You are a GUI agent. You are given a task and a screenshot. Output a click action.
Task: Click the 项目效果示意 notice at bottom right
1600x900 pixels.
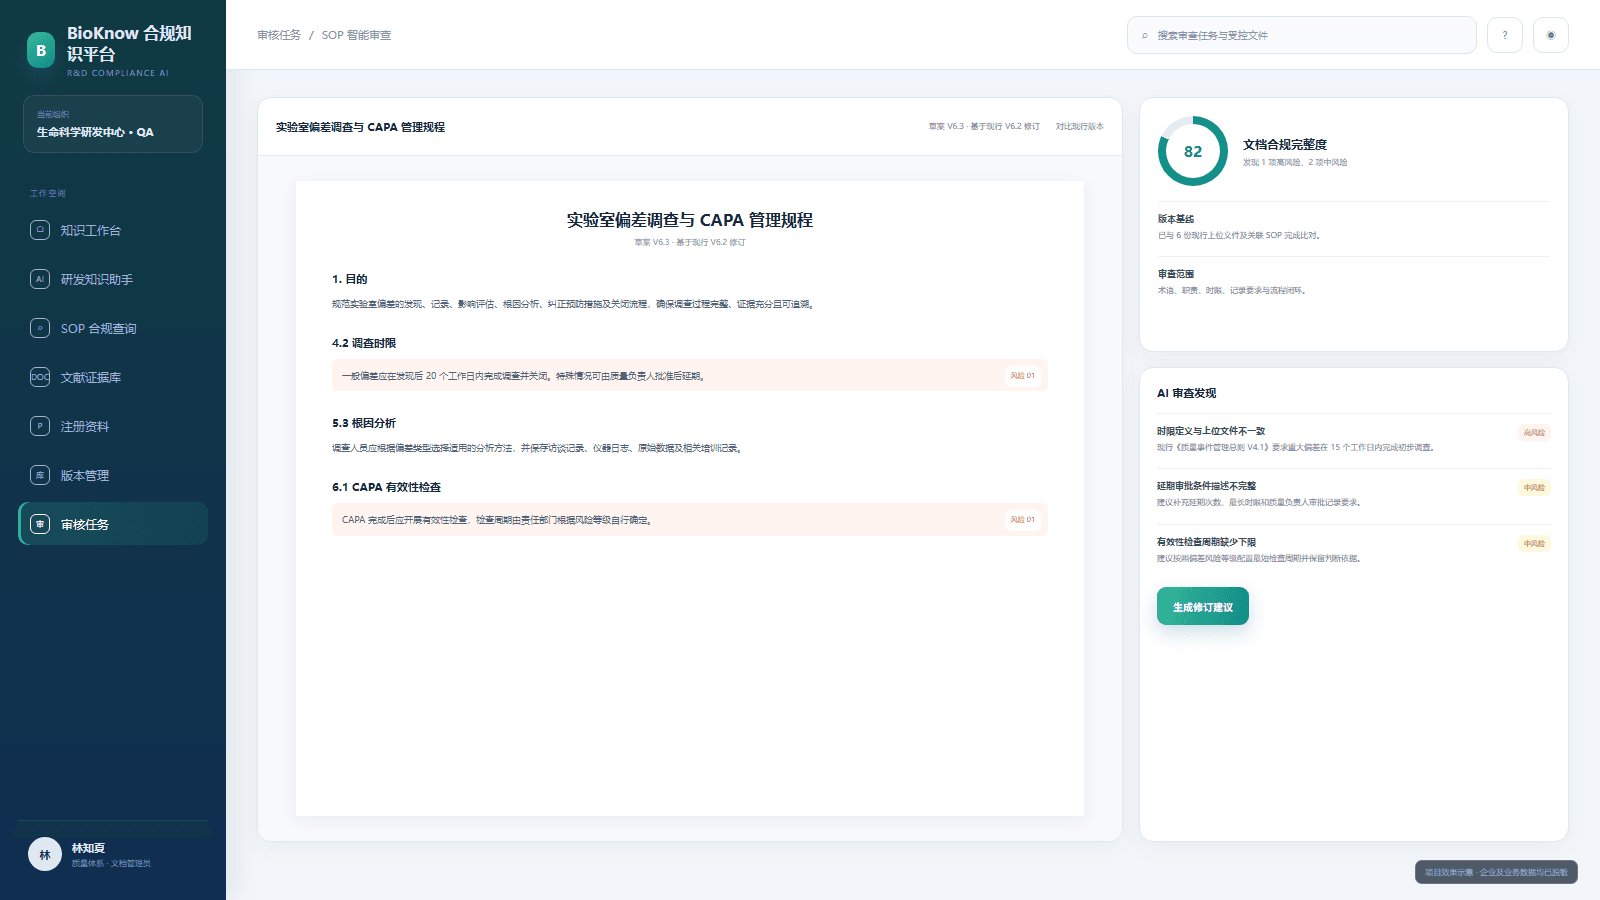tap(1496, 872)
